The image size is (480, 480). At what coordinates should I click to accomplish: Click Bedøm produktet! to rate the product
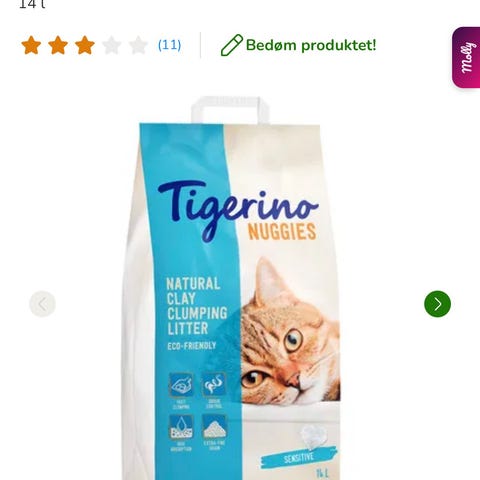[311, 45]
